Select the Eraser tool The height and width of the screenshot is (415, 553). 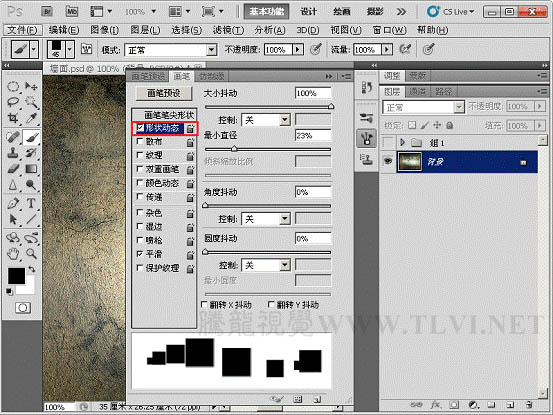[x=13, y=169]
